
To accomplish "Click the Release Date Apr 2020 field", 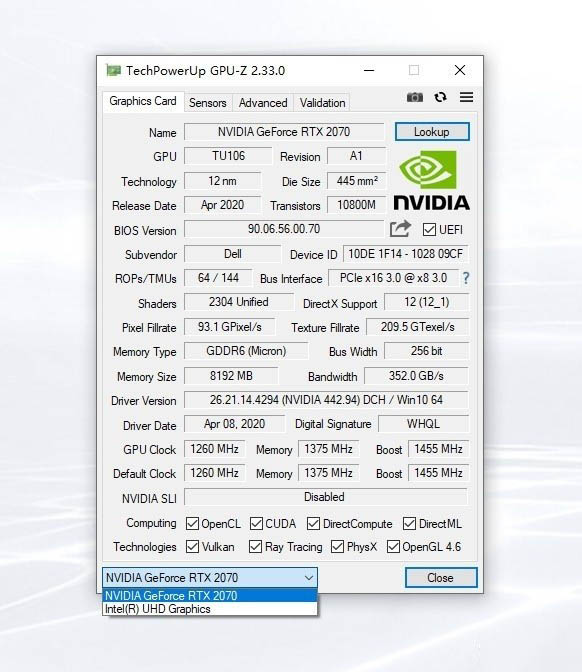I will (222, 205).
